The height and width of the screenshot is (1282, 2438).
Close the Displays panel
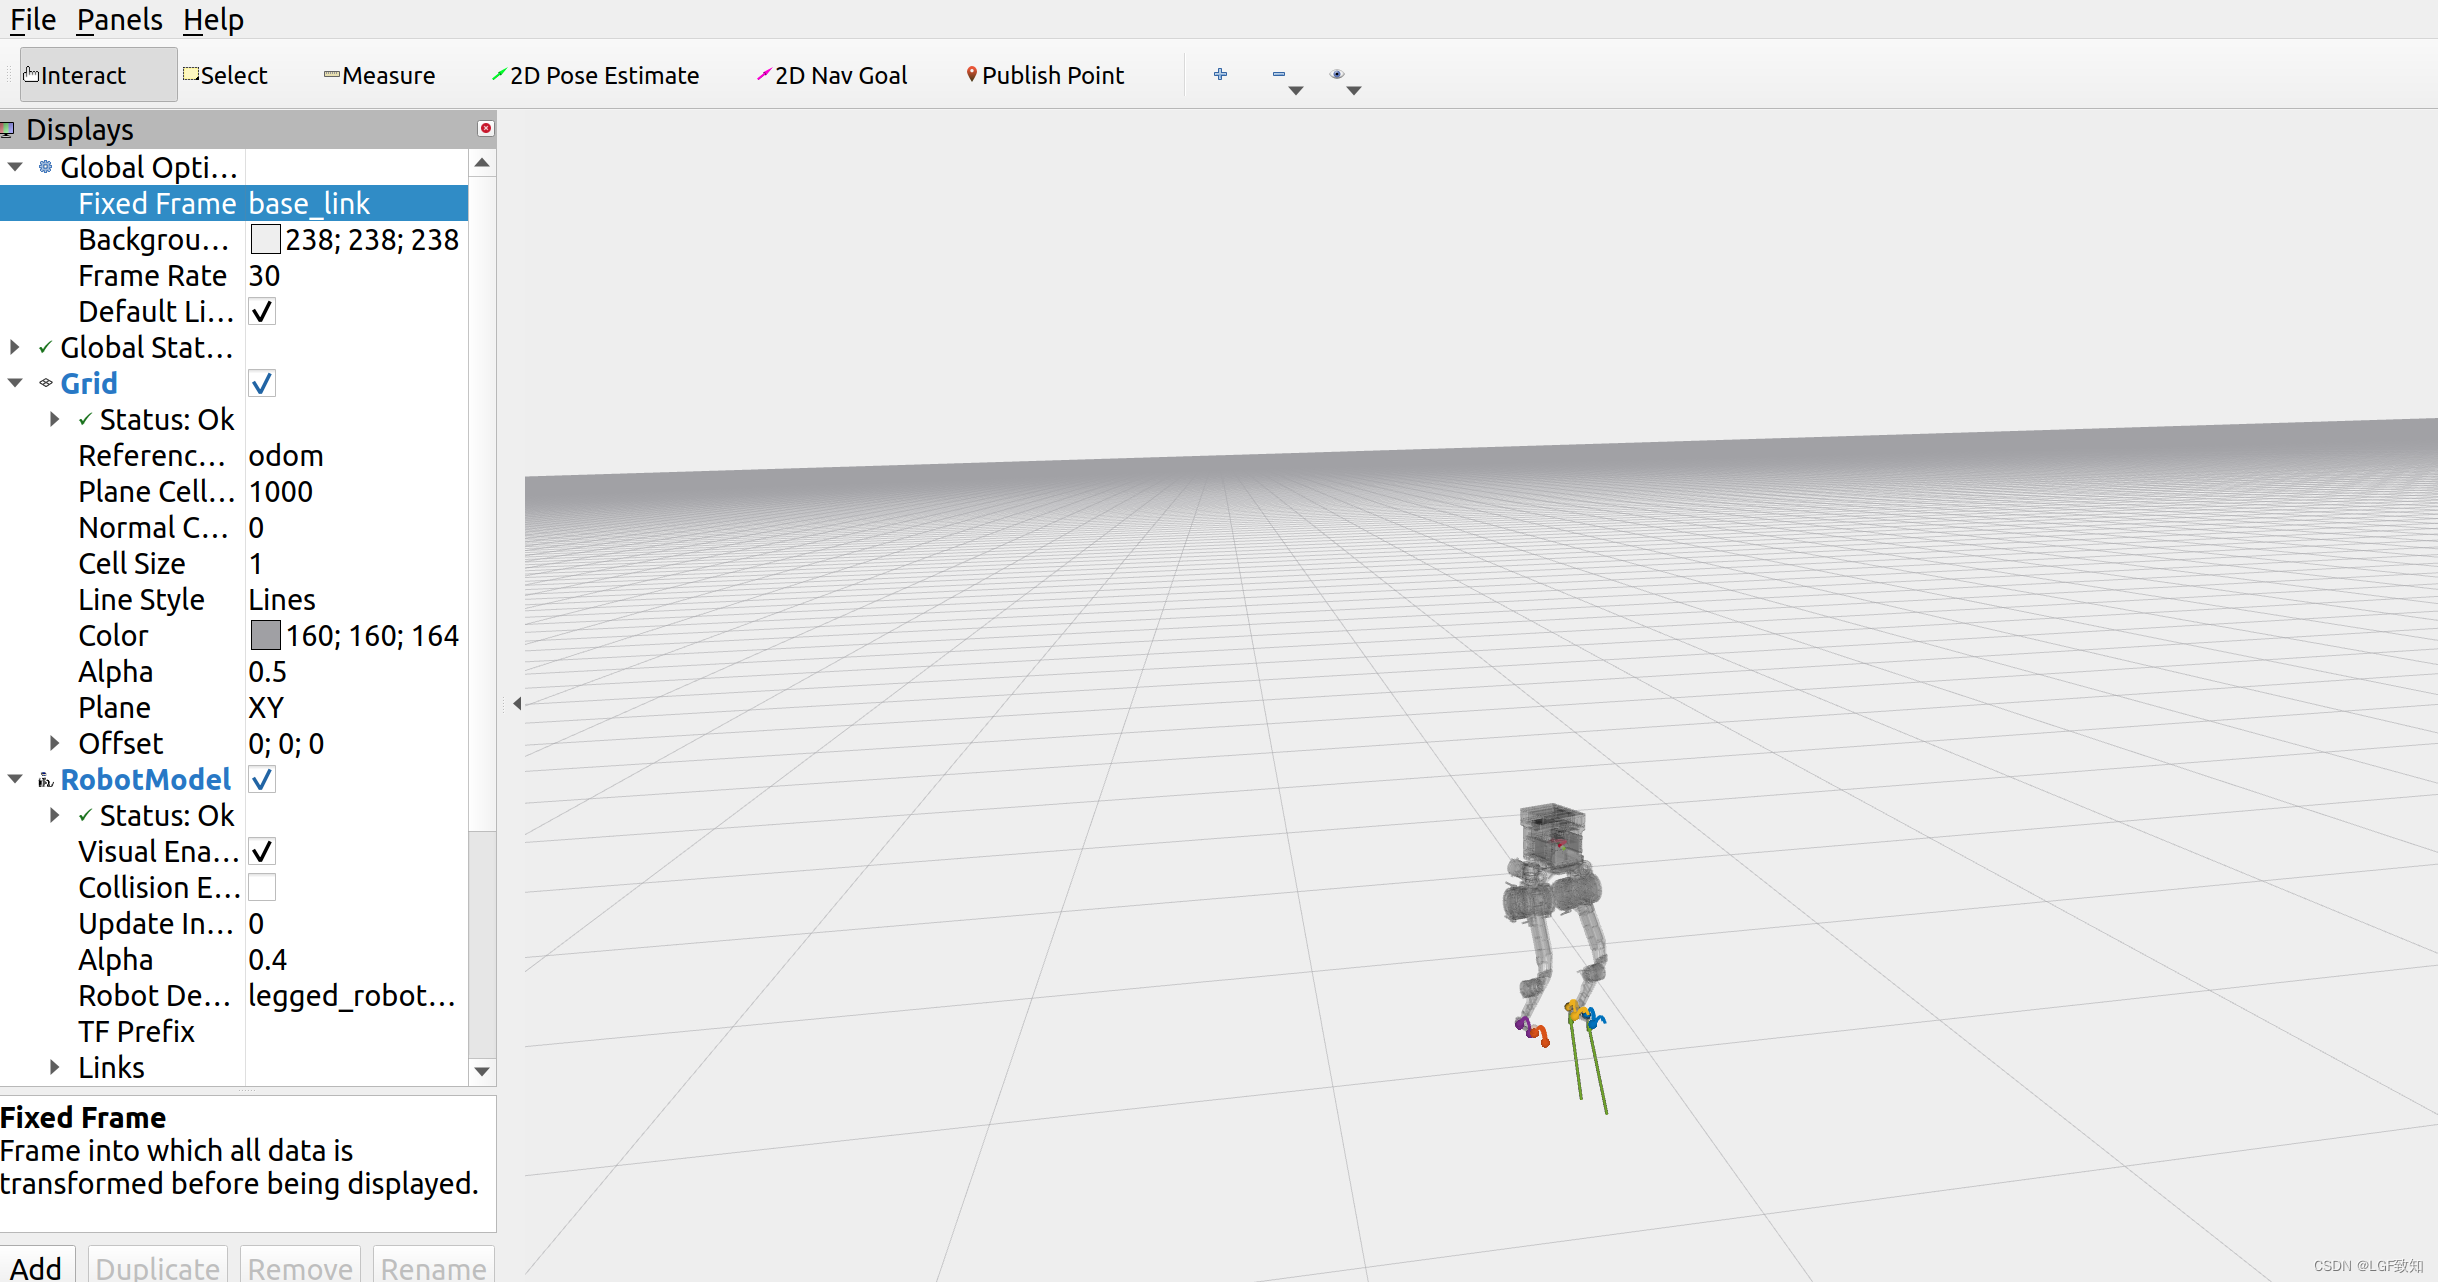tap(486, 128)
